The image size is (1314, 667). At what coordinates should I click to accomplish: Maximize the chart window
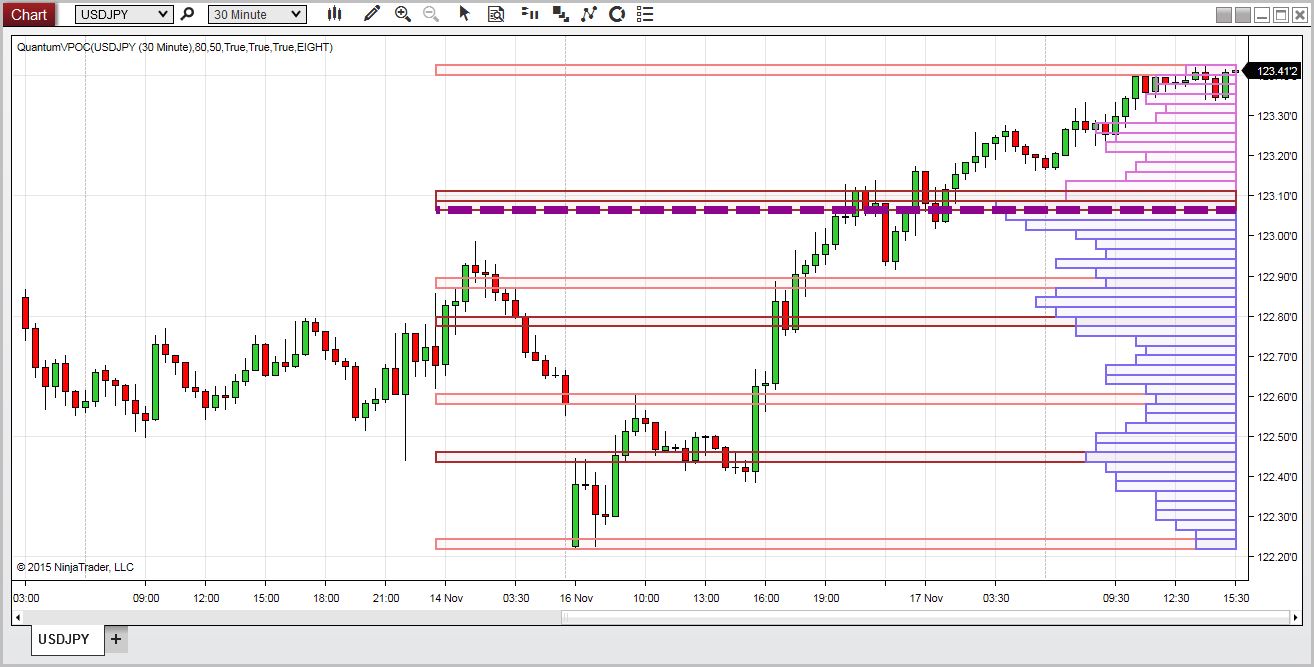pyautogui.click(x=1281, y=15)
